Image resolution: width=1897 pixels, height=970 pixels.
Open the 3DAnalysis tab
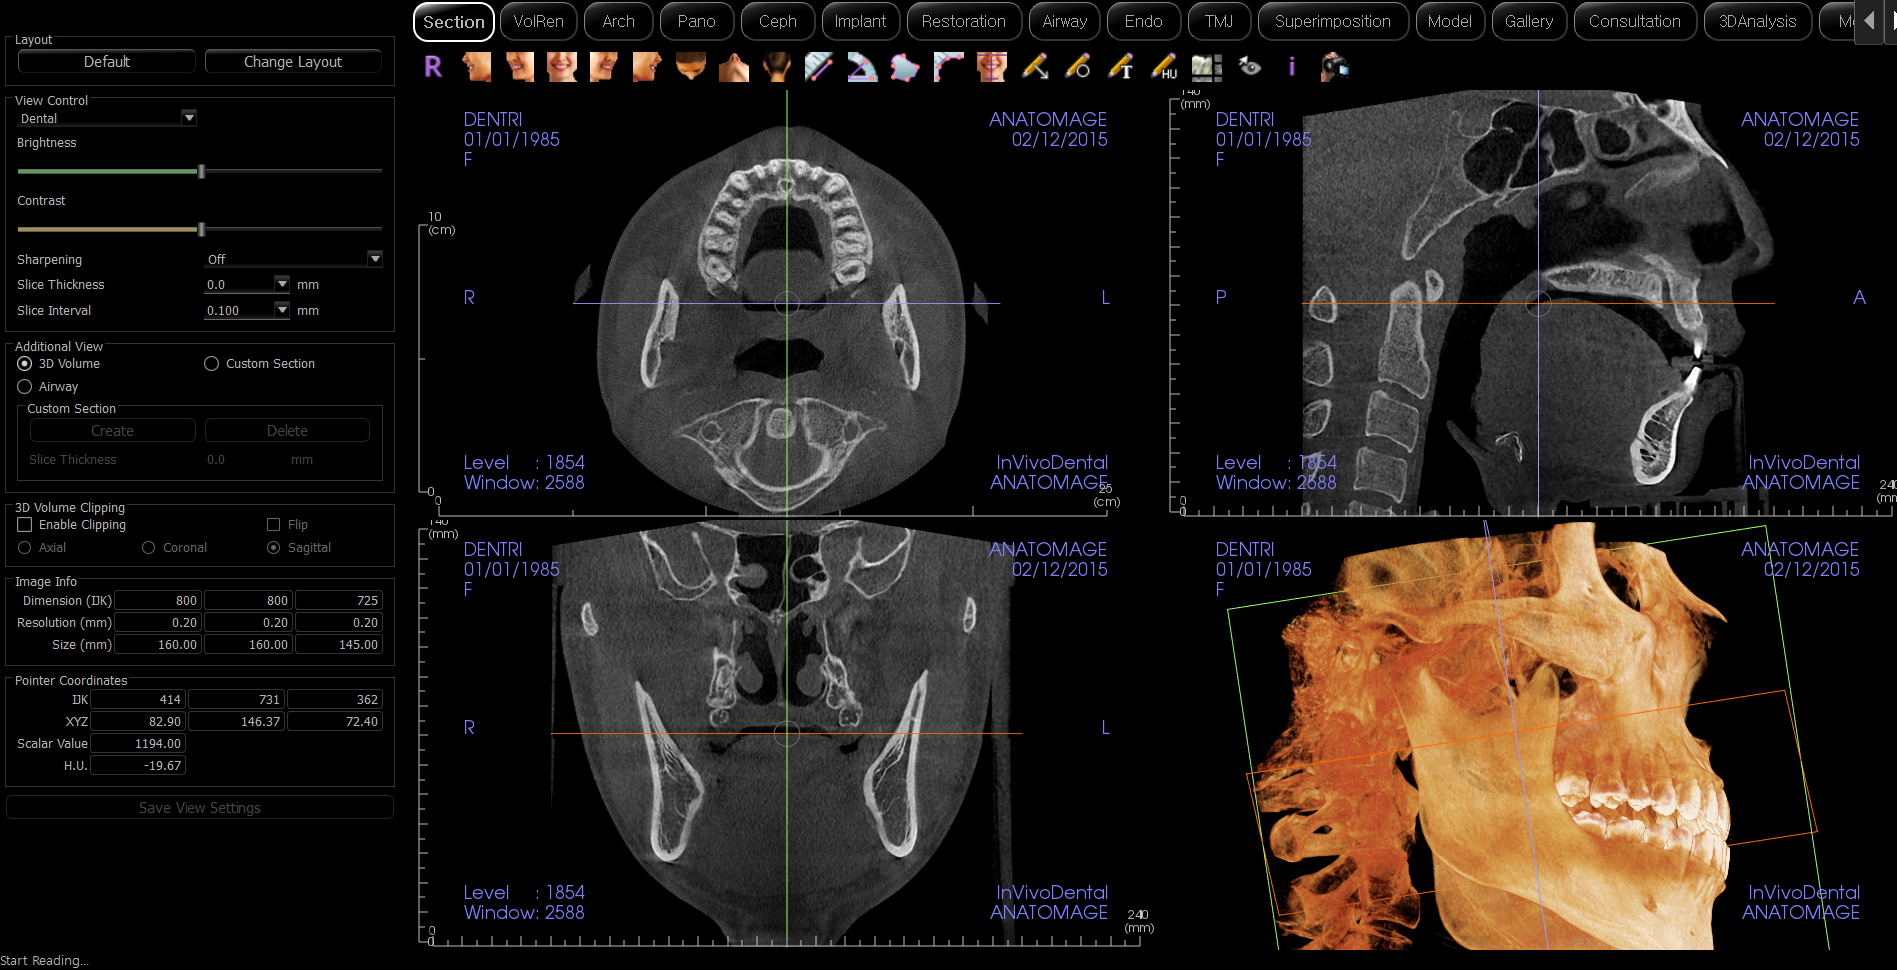pos(1757,21)
